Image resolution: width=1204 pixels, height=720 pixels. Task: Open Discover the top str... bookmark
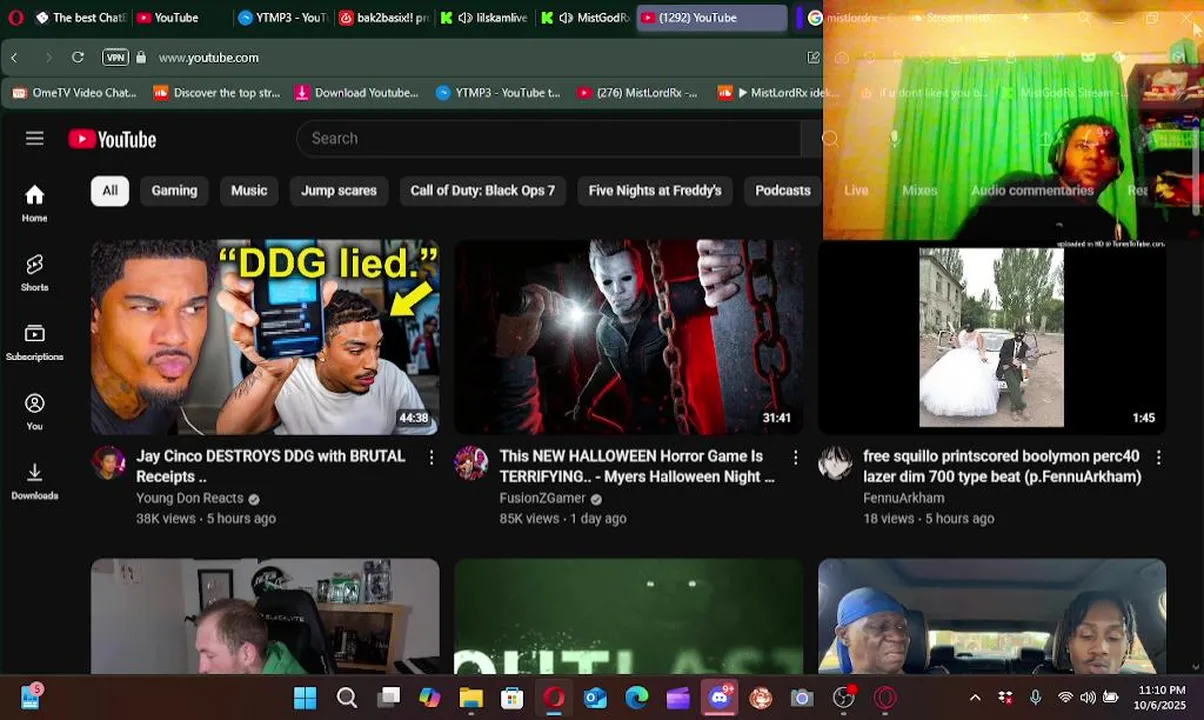click(217, 93)
